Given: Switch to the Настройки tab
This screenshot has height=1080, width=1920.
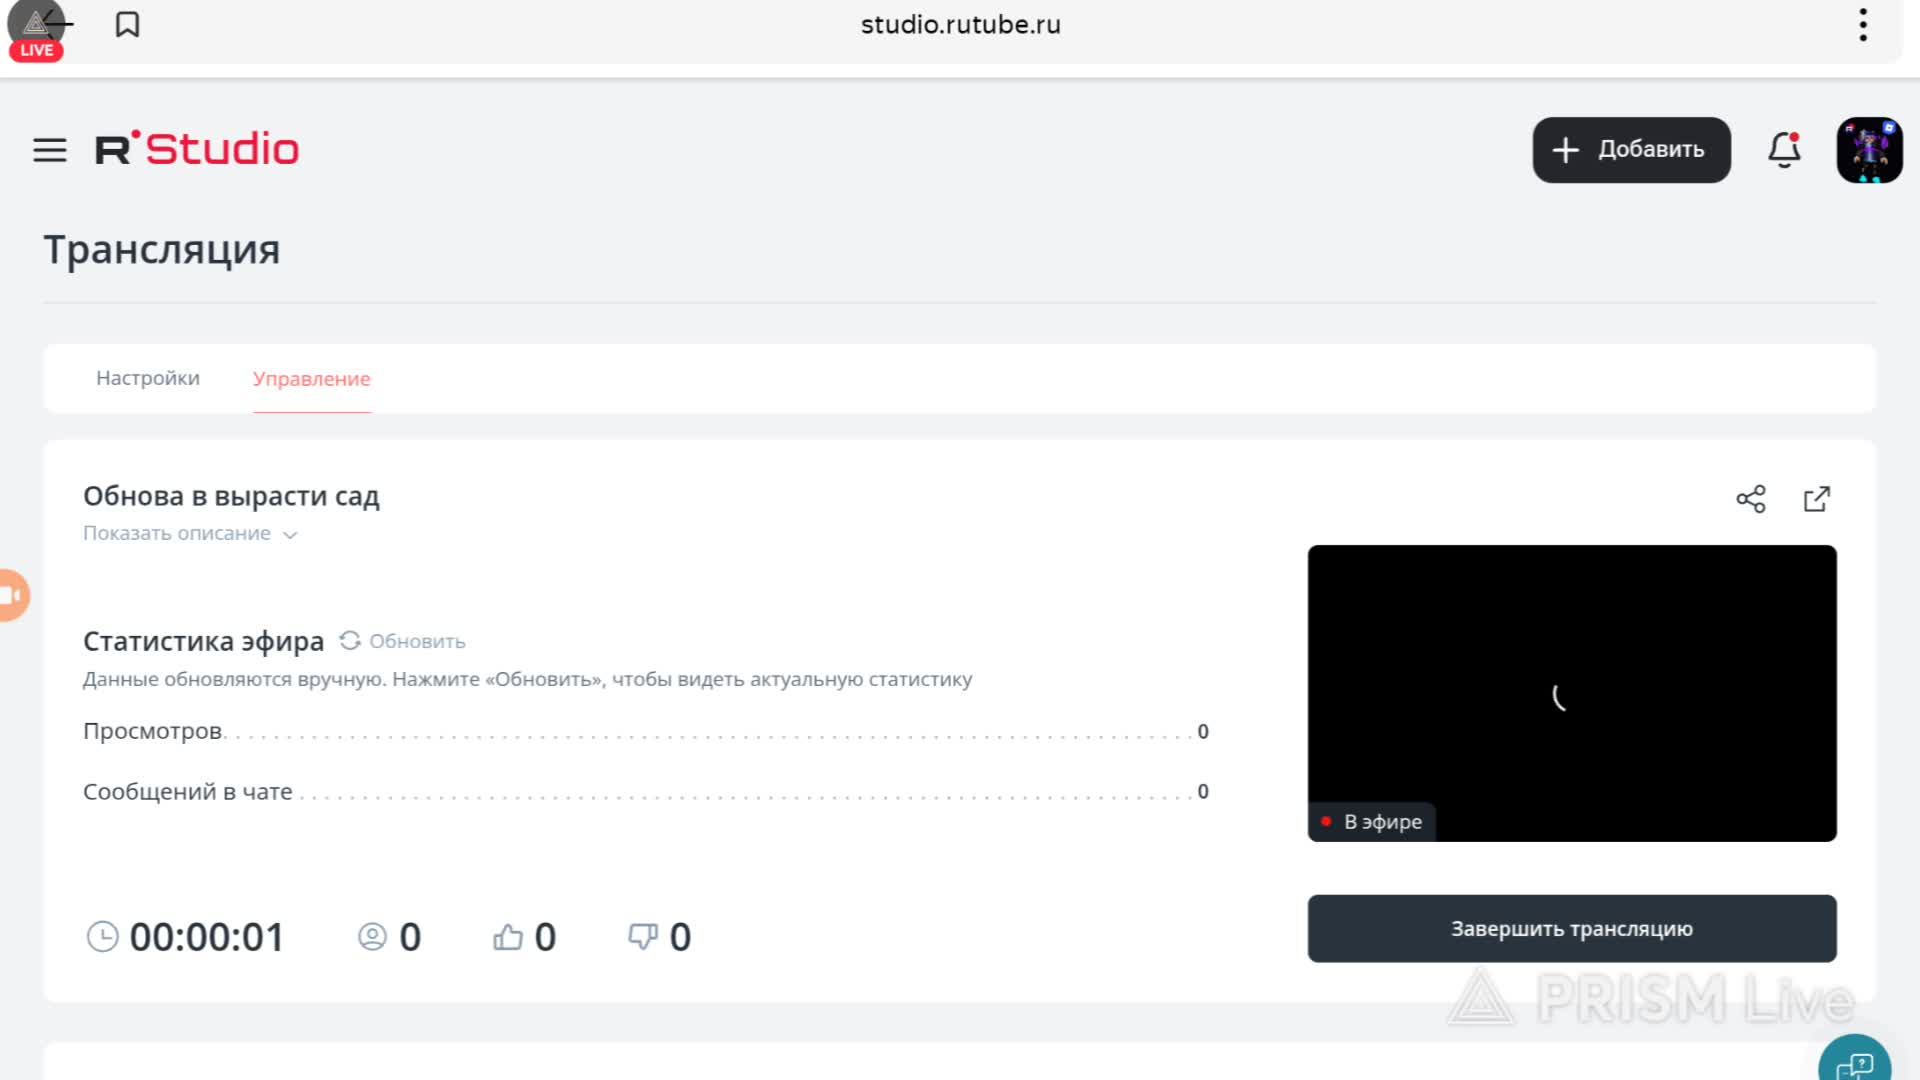Looking at the screenshot, I should click(148, 378).
